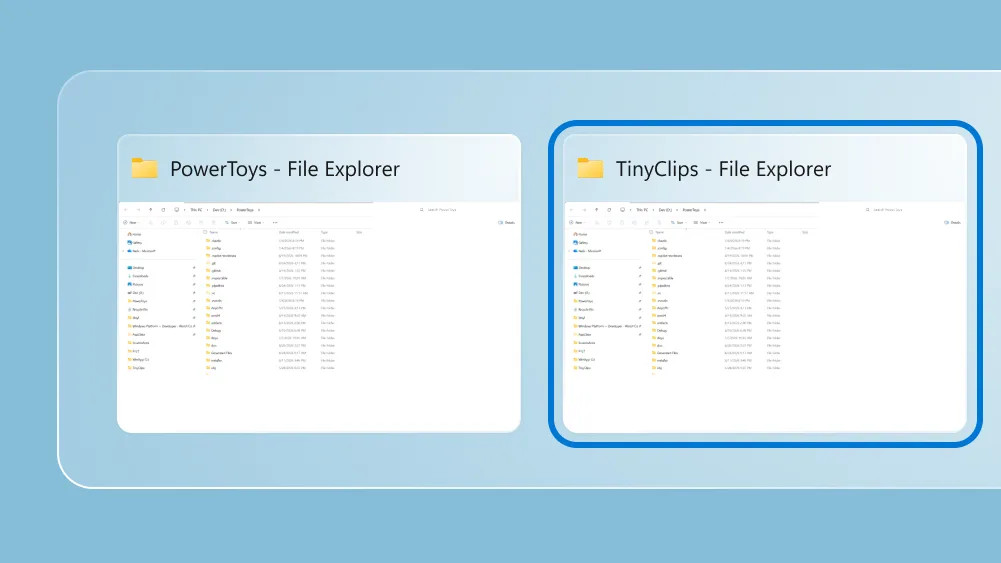Screen dimensions: 1001x563
Task: Select Pictures in PowerToys window sidebar
Action: click(135, 284)
